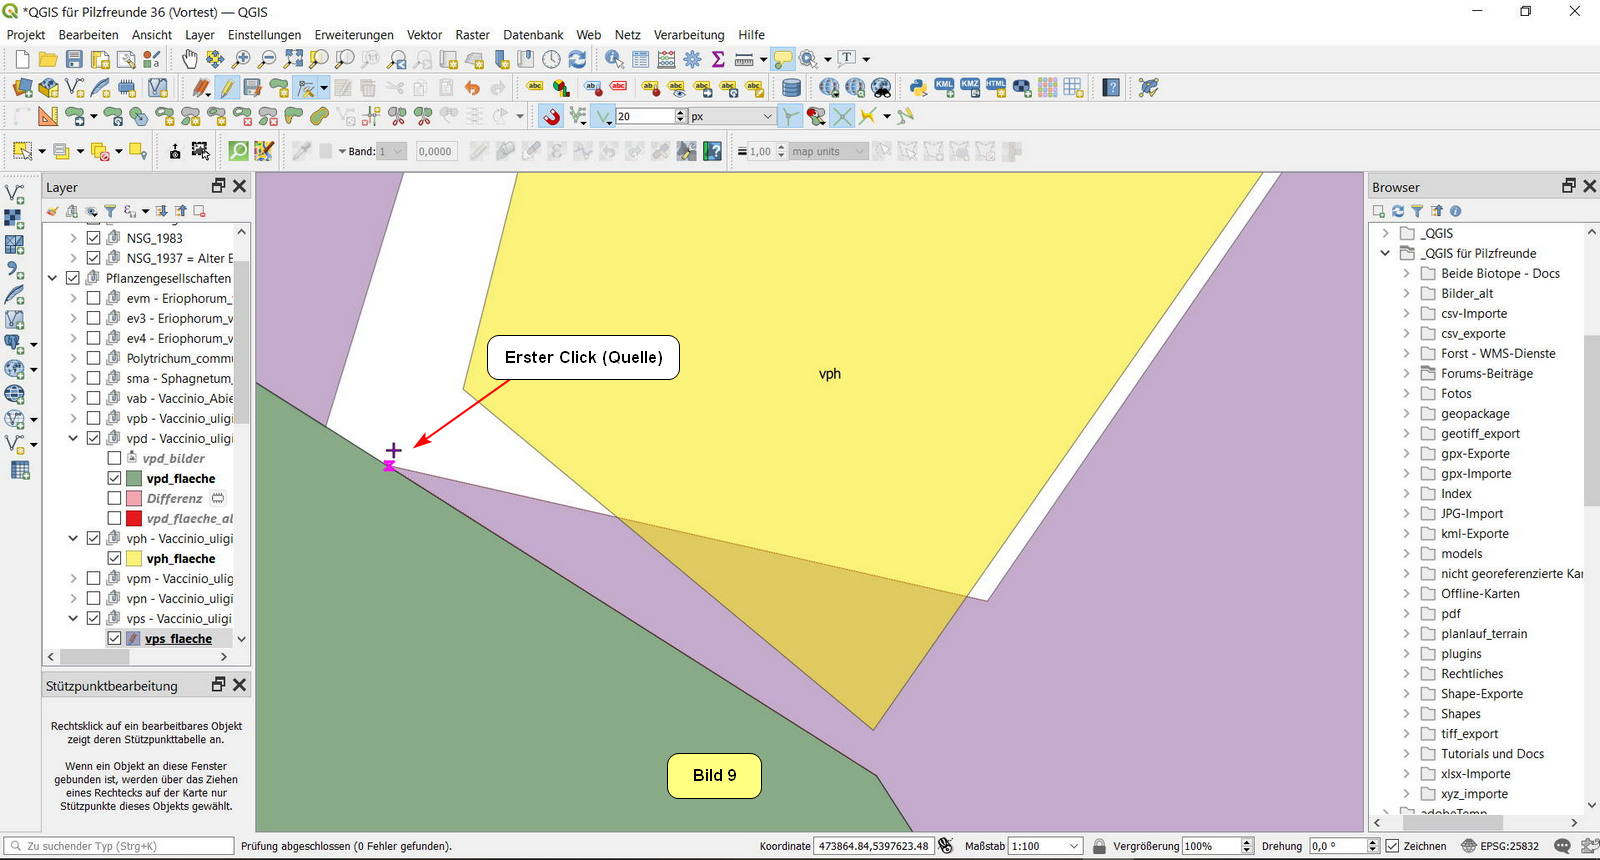
Task: Save the project with the floppy icon
Action: (x=74, y=60)
